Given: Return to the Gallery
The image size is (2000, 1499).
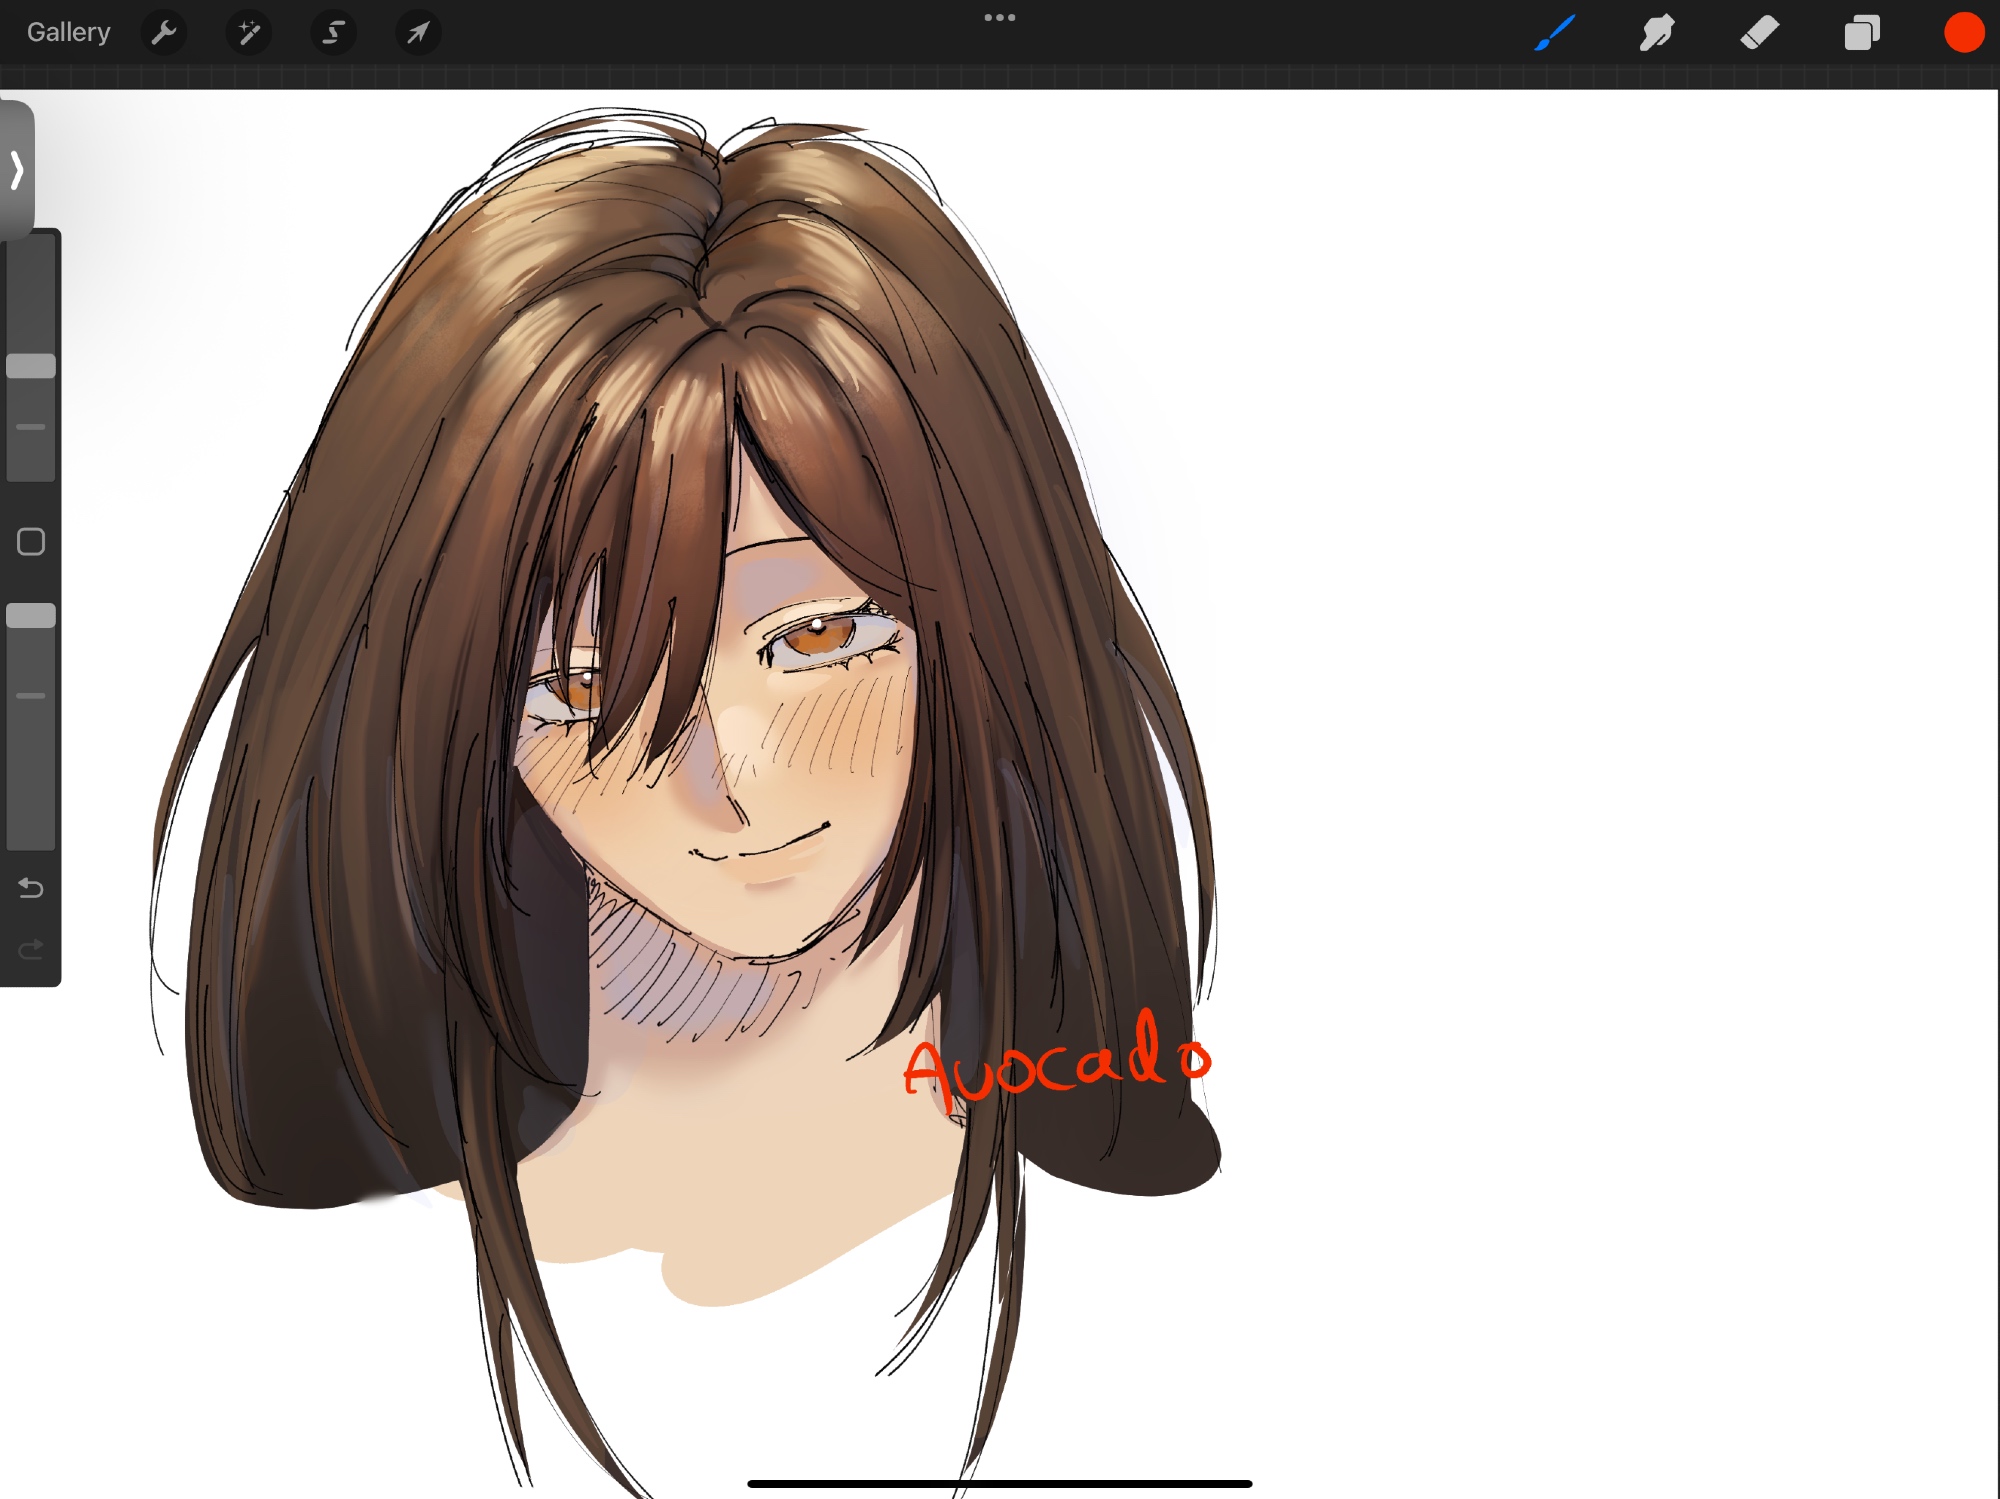Looking at the screenshot, I should [x=68, y=33].
